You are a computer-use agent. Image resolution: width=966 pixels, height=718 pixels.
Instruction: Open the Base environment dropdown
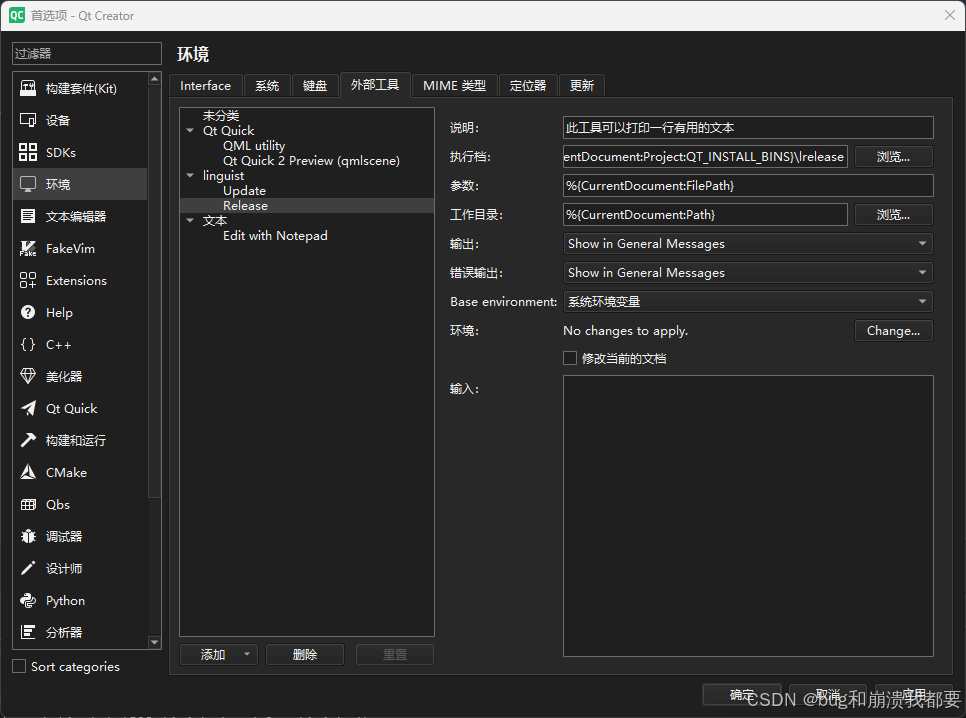click(x=748, y=301)
